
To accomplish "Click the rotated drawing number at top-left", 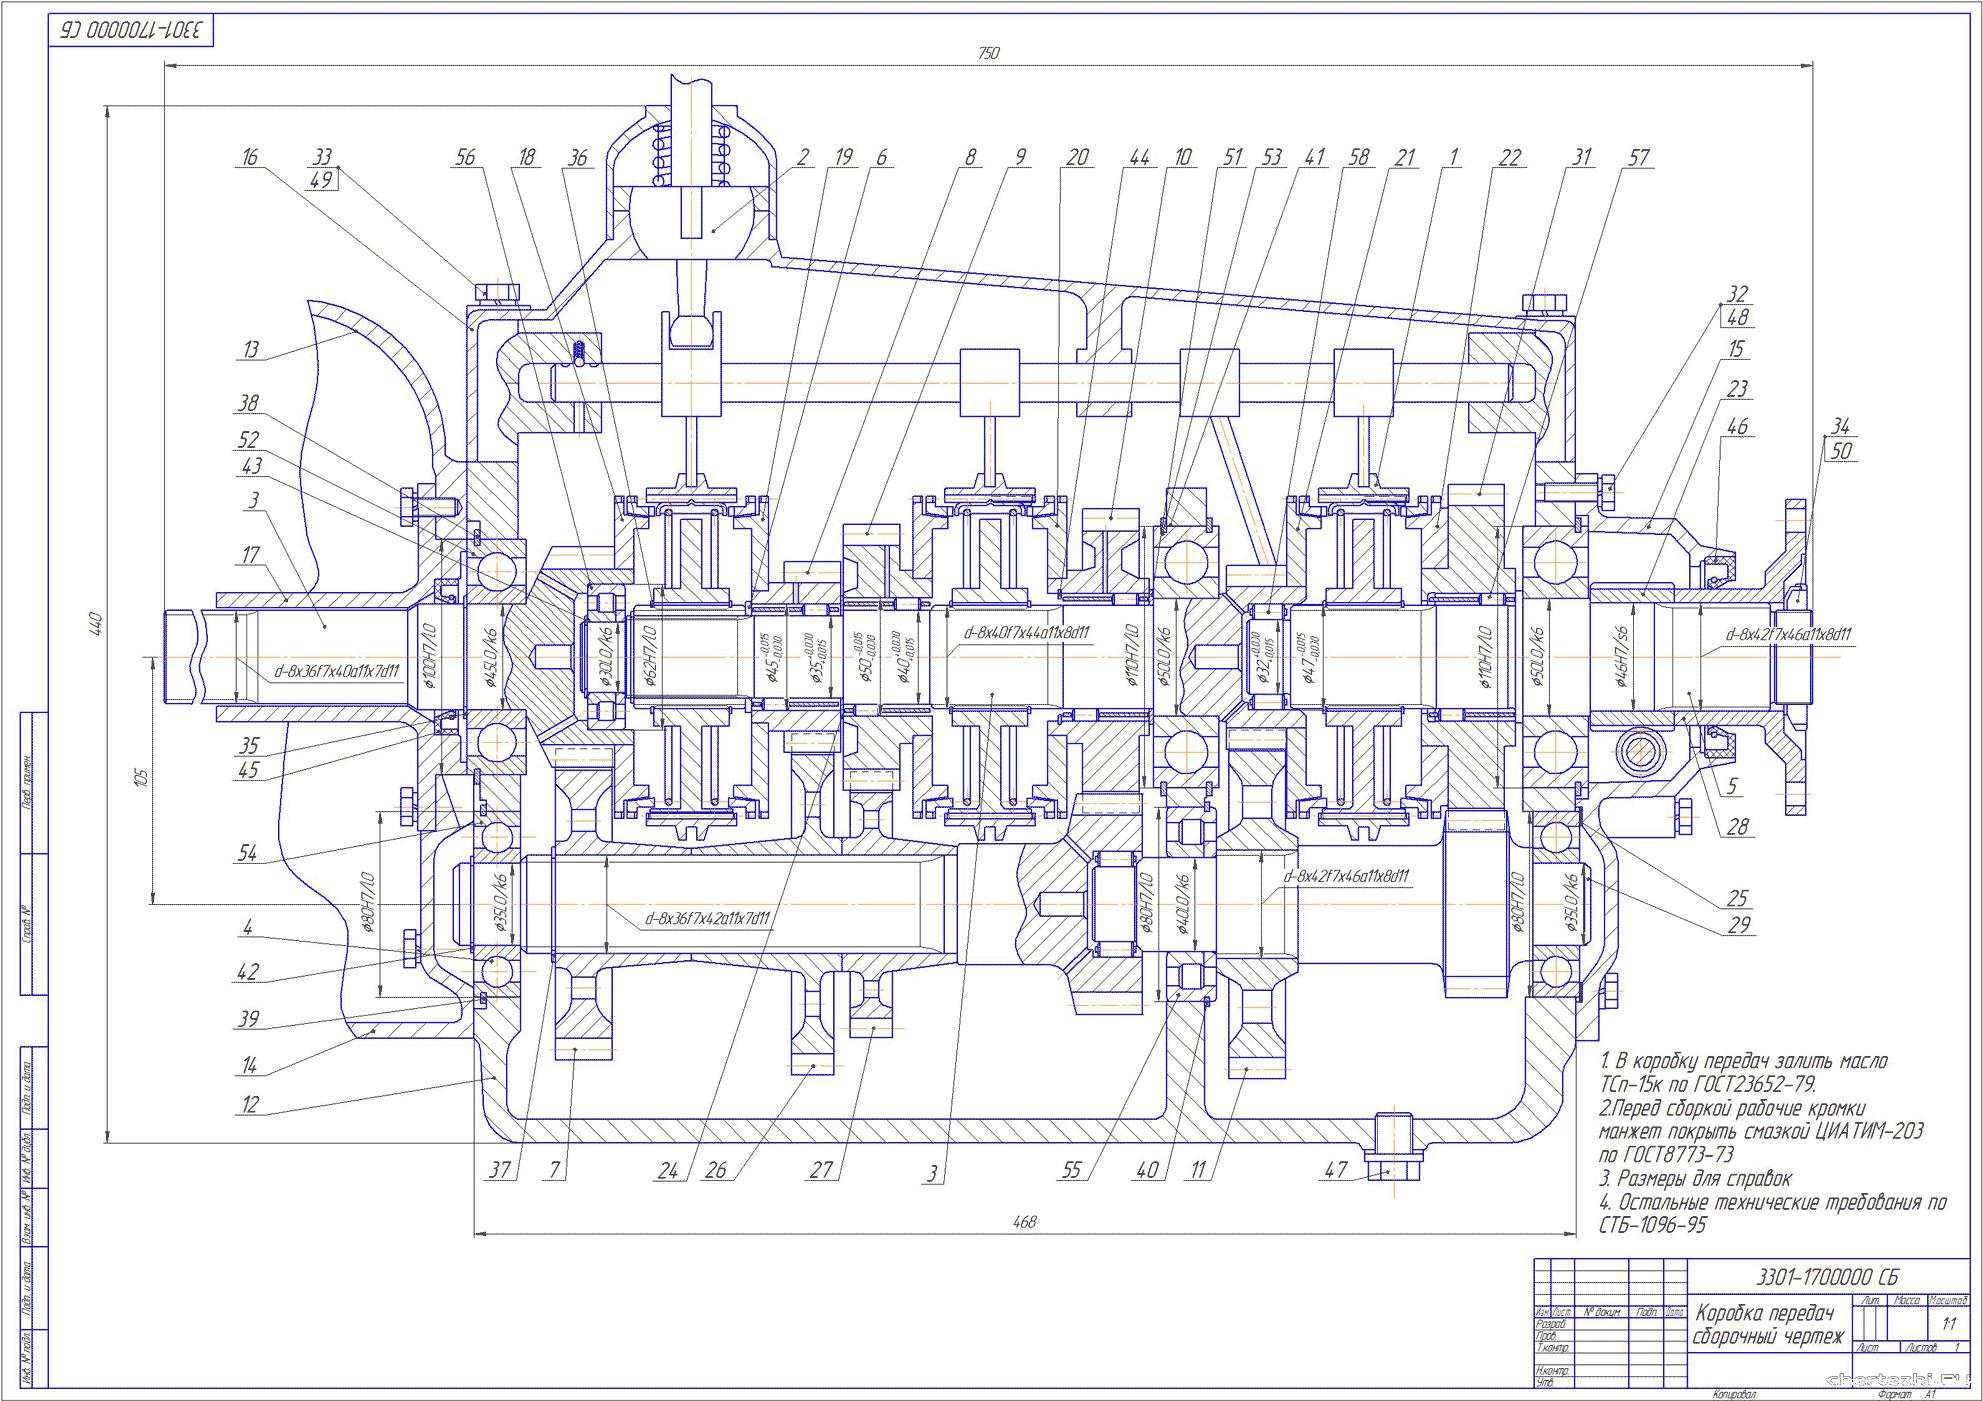I will [x=132, y=31].
